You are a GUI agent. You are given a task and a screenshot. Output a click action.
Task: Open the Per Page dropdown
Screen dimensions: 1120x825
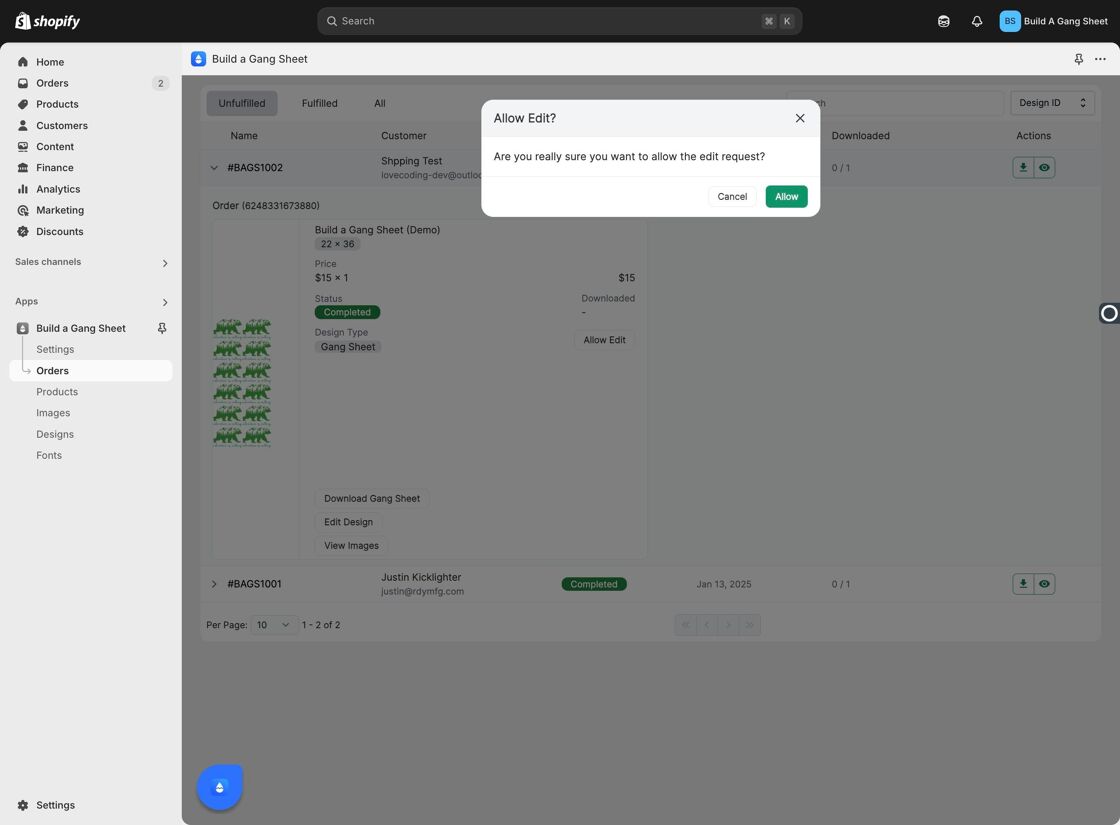tap(274, 625)
